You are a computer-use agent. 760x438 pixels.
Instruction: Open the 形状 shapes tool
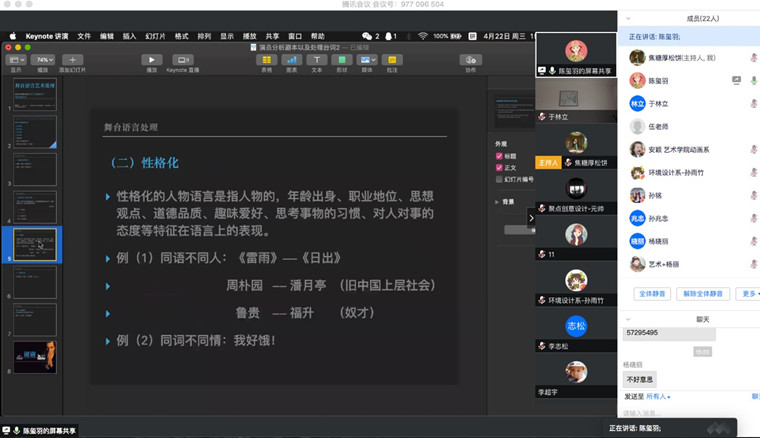(342, 60)
